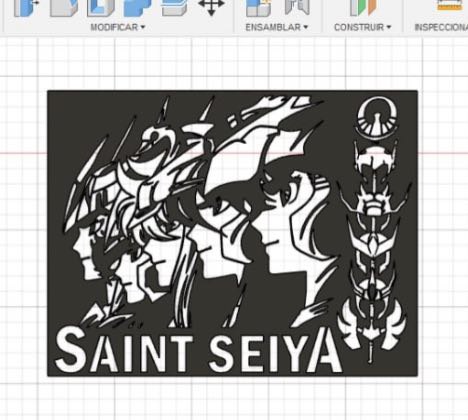Click the Offset Plane icon in Construir
Image resolution: width=468 pixels, height=420 pixels.
363,8
